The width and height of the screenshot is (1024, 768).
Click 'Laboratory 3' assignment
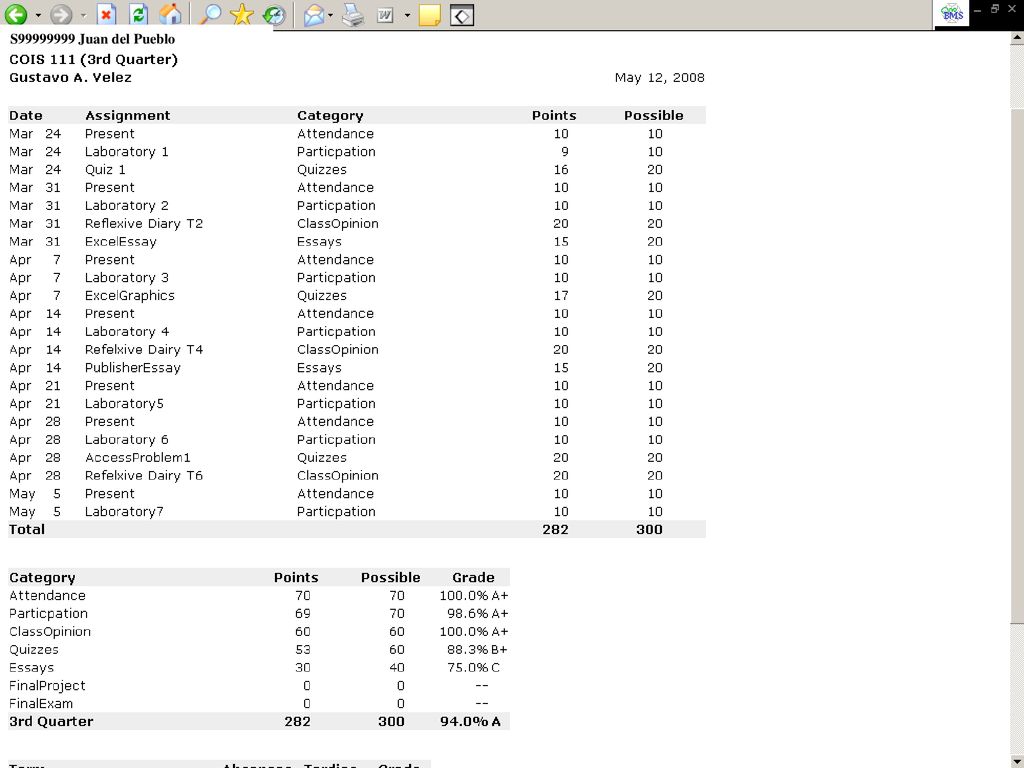[x=127, y=278]
